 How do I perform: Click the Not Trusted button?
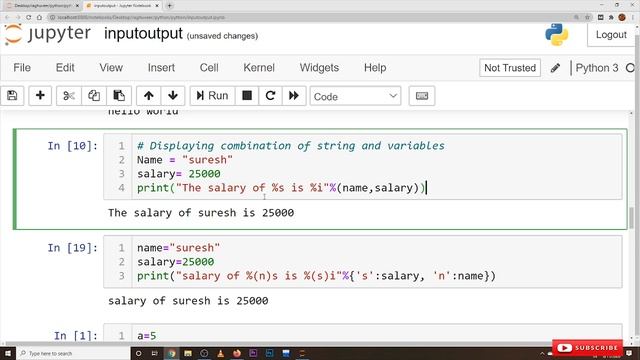tap(510, 68)
